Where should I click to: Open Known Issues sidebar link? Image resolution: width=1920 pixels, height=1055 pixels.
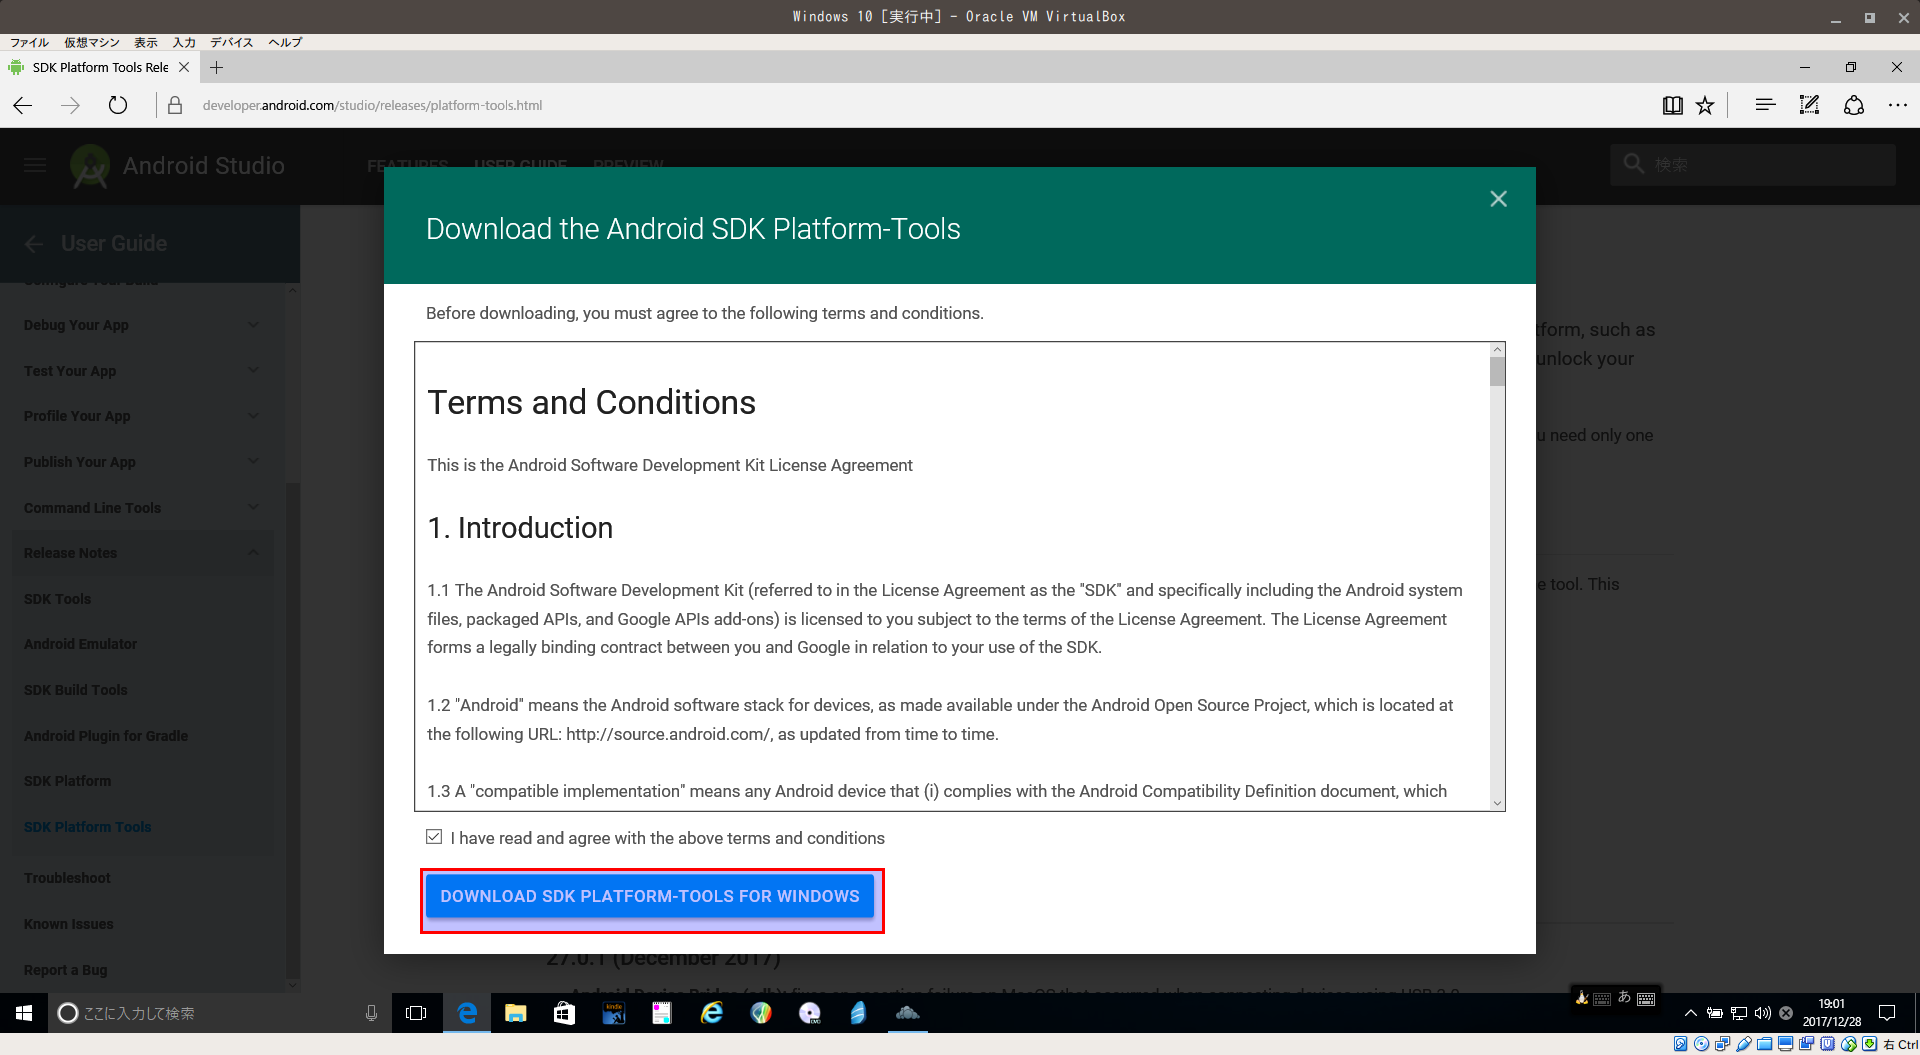[68, 924]
